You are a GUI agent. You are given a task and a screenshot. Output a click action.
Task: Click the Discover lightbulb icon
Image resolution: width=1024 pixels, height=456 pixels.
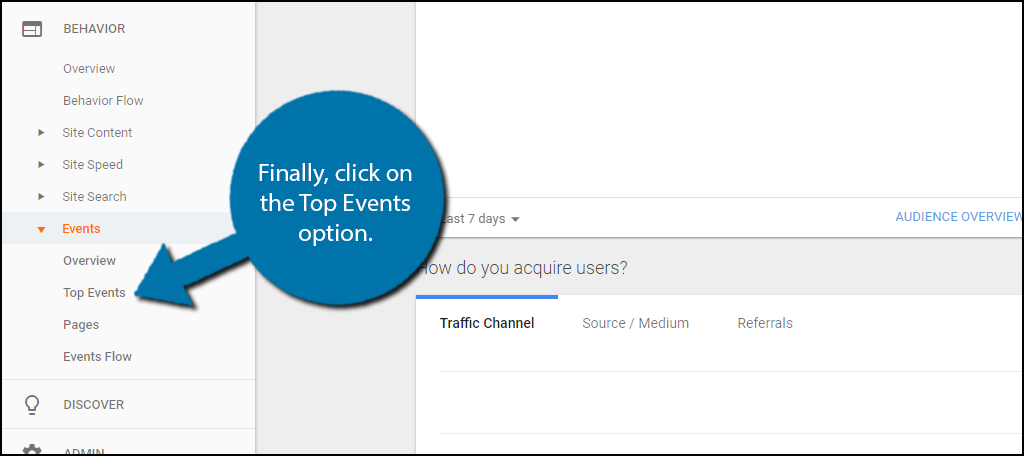[x=31, y=405]
